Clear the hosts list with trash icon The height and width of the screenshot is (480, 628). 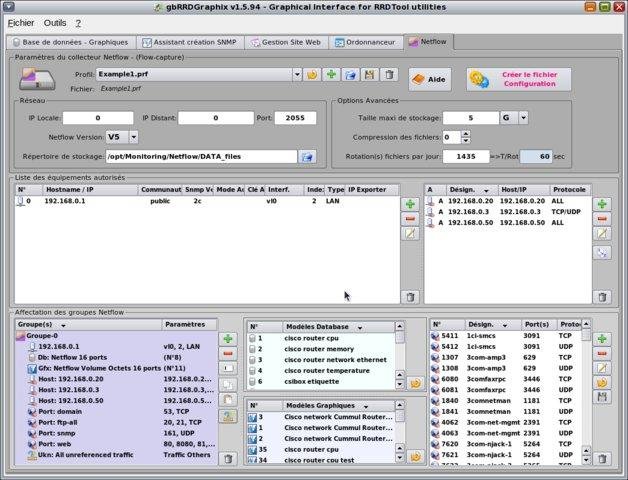click(x=602, y=297)
